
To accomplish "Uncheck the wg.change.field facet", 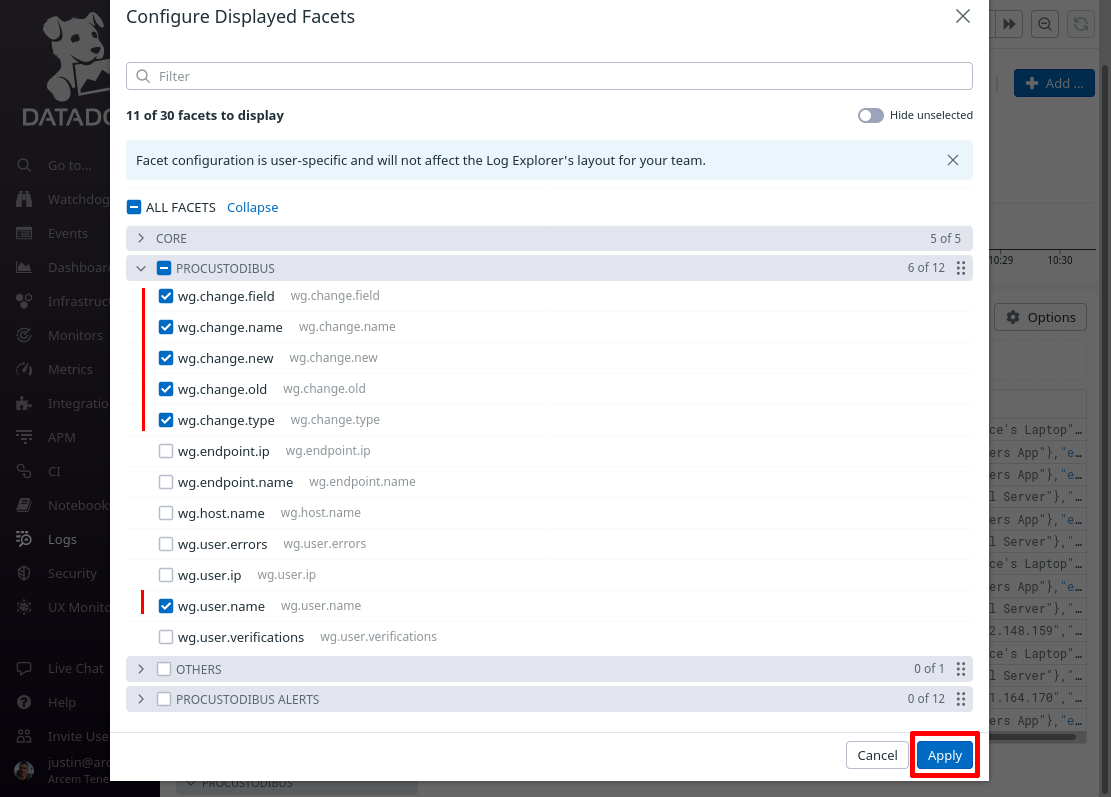I will click(x=166, y=296).
